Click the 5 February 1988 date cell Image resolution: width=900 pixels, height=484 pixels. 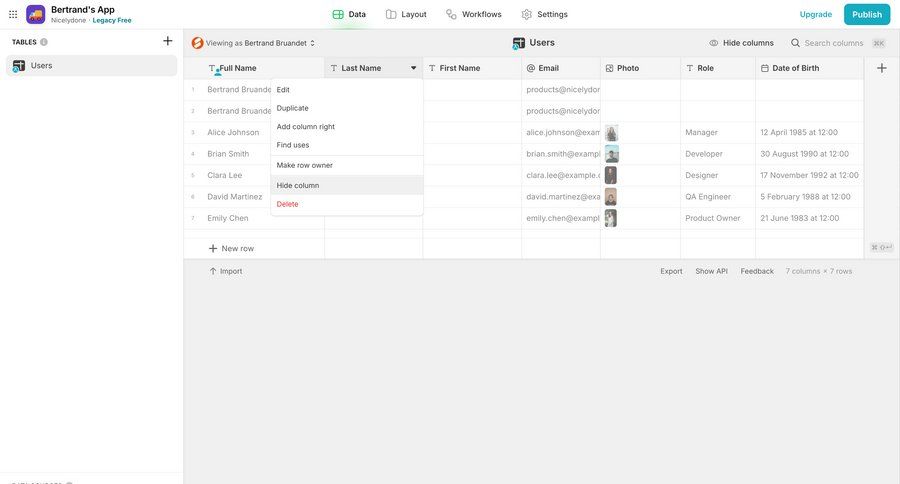(x=809, y=196)
